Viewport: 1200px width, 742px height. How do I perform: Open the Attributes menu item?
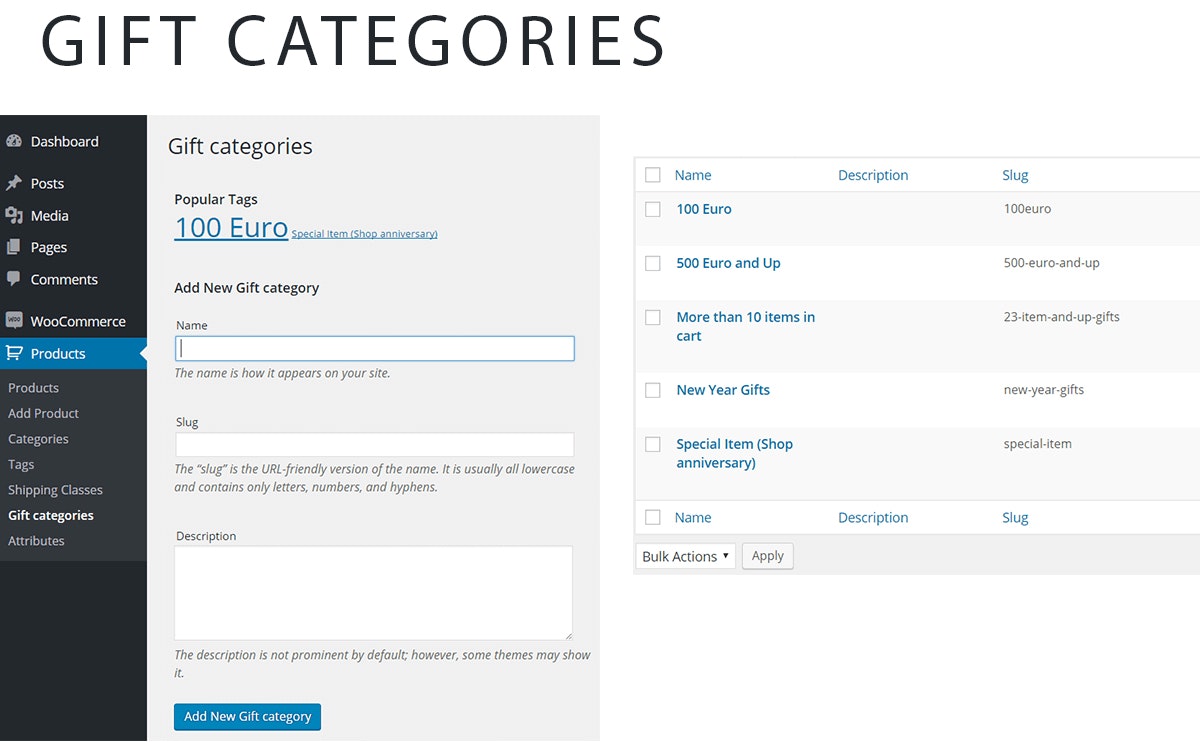point(36,540)
